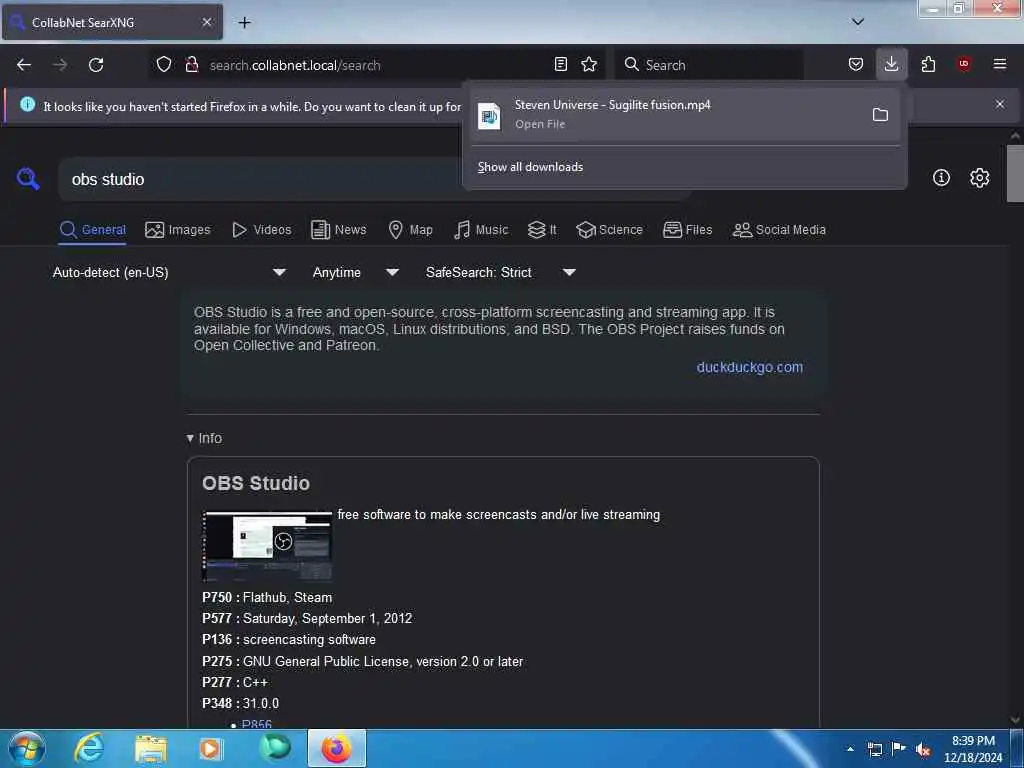
Task: Switch to the News category
Action: click(339, 230)
